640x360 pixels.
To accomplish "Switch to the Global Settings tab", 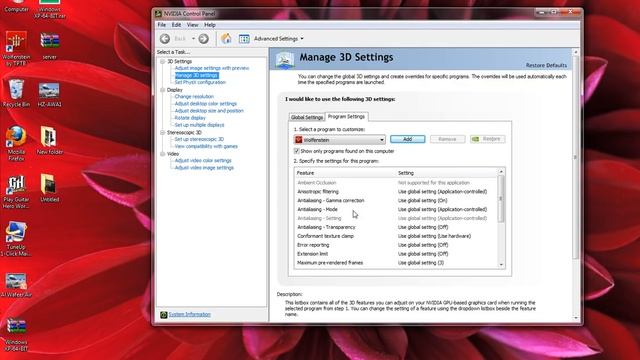I will 307,117.
